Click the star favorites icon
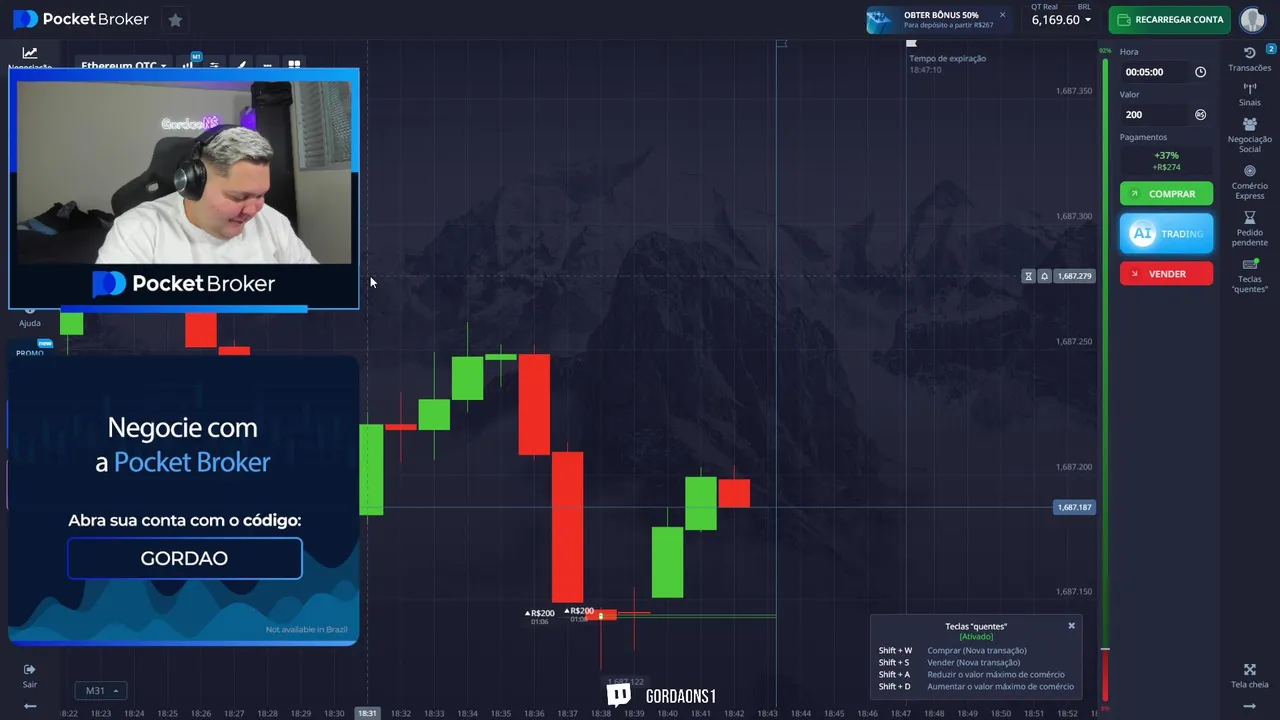The image size is (1280, 720). pyautogui.click(x=175, y=20)
